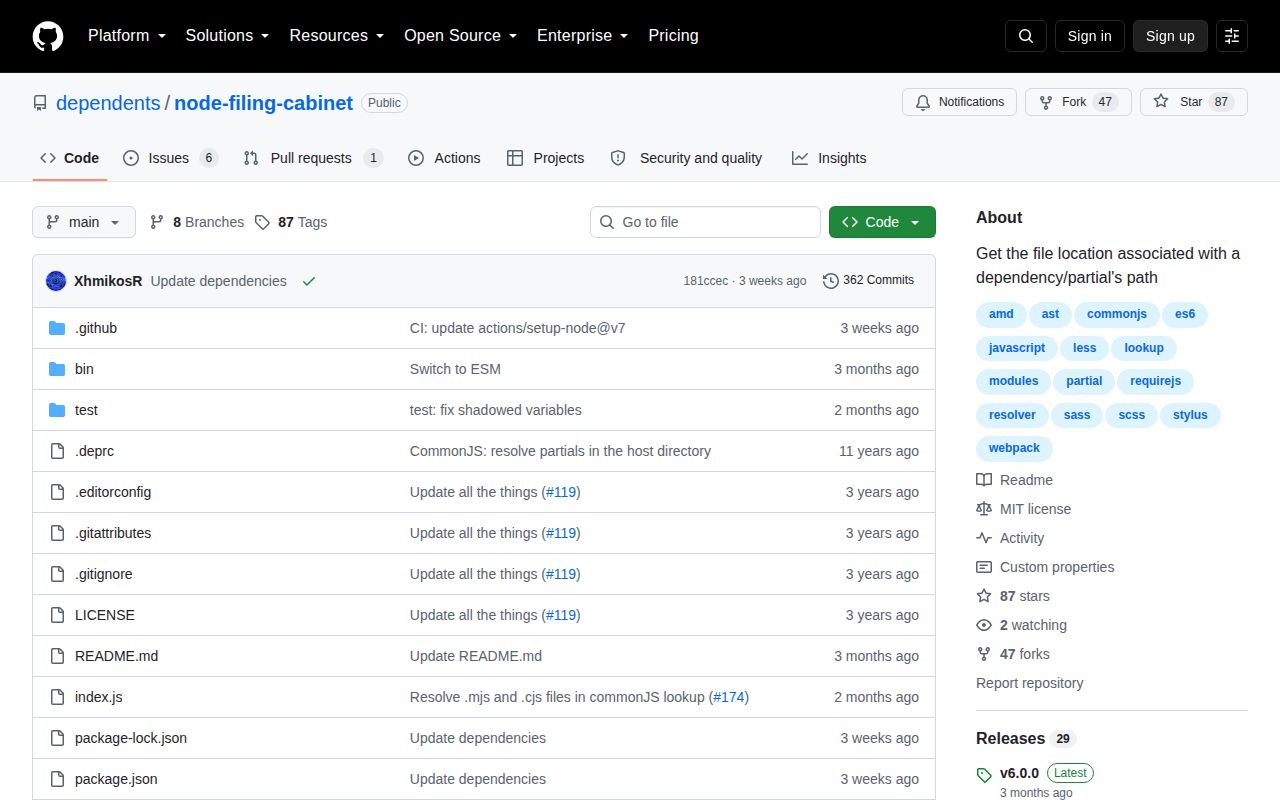The width and height of the screenshot is (1280, 800).
Task: Click the Sign in button
Action: coord(1089,36)
